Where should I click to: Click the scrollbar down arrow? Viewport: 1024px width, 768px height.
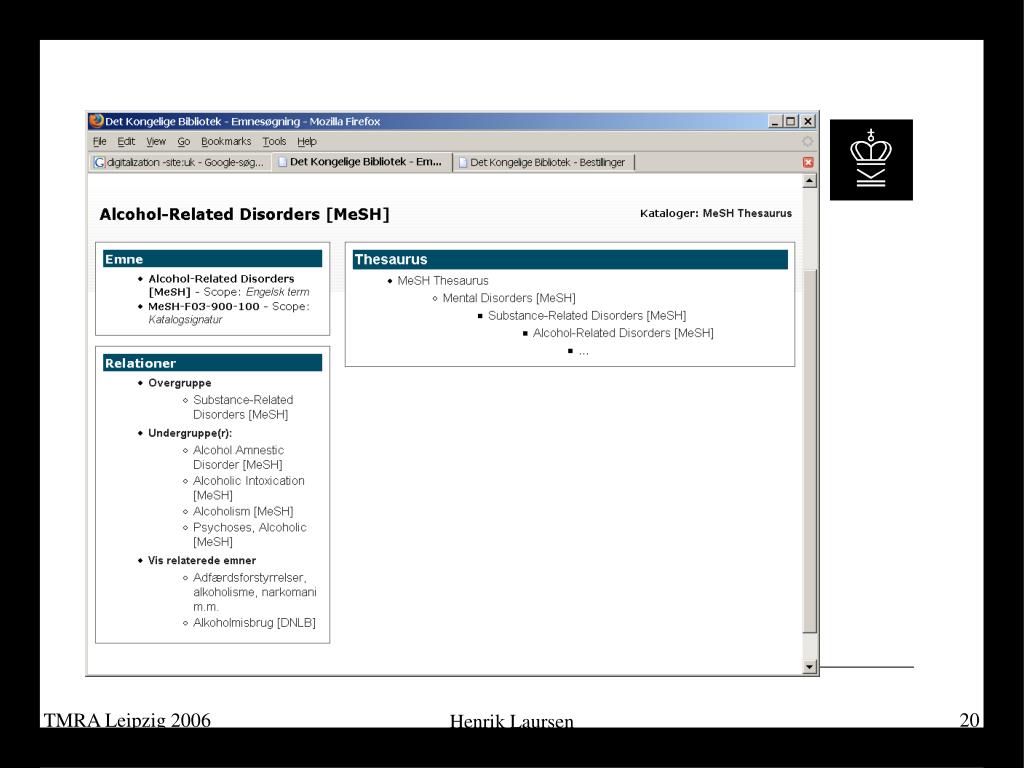click(x=809, y=666)
